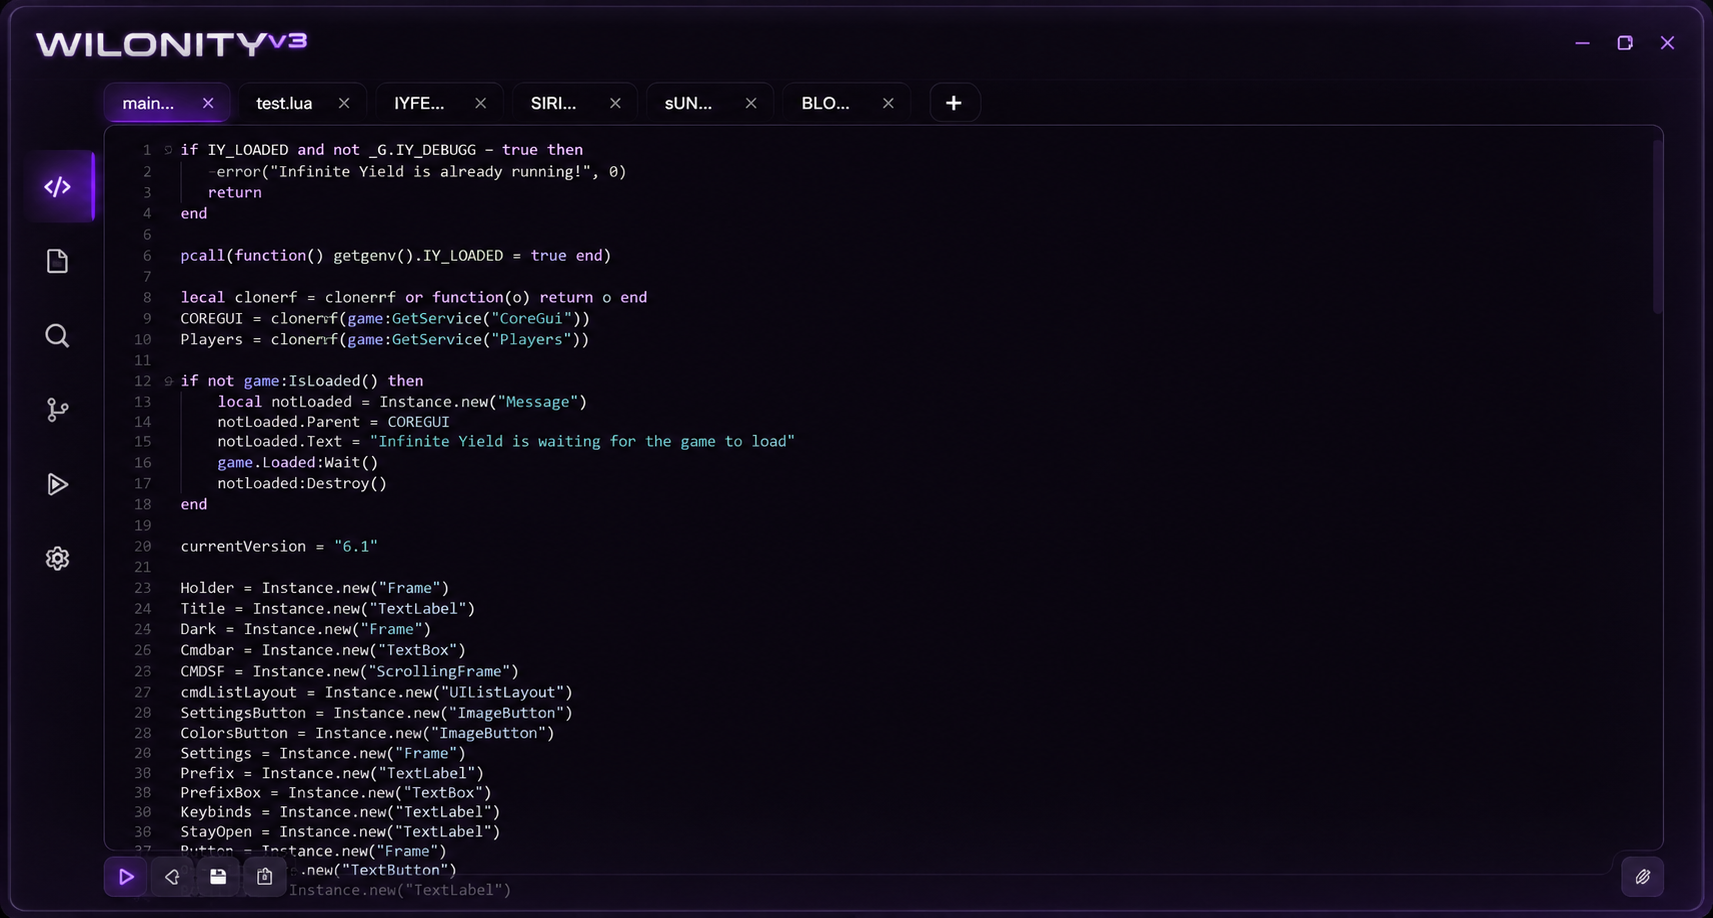The width and height of the screenshot is (1713, 918).
Task: Collapse the if block at line 12
Action: pos(168,381)
